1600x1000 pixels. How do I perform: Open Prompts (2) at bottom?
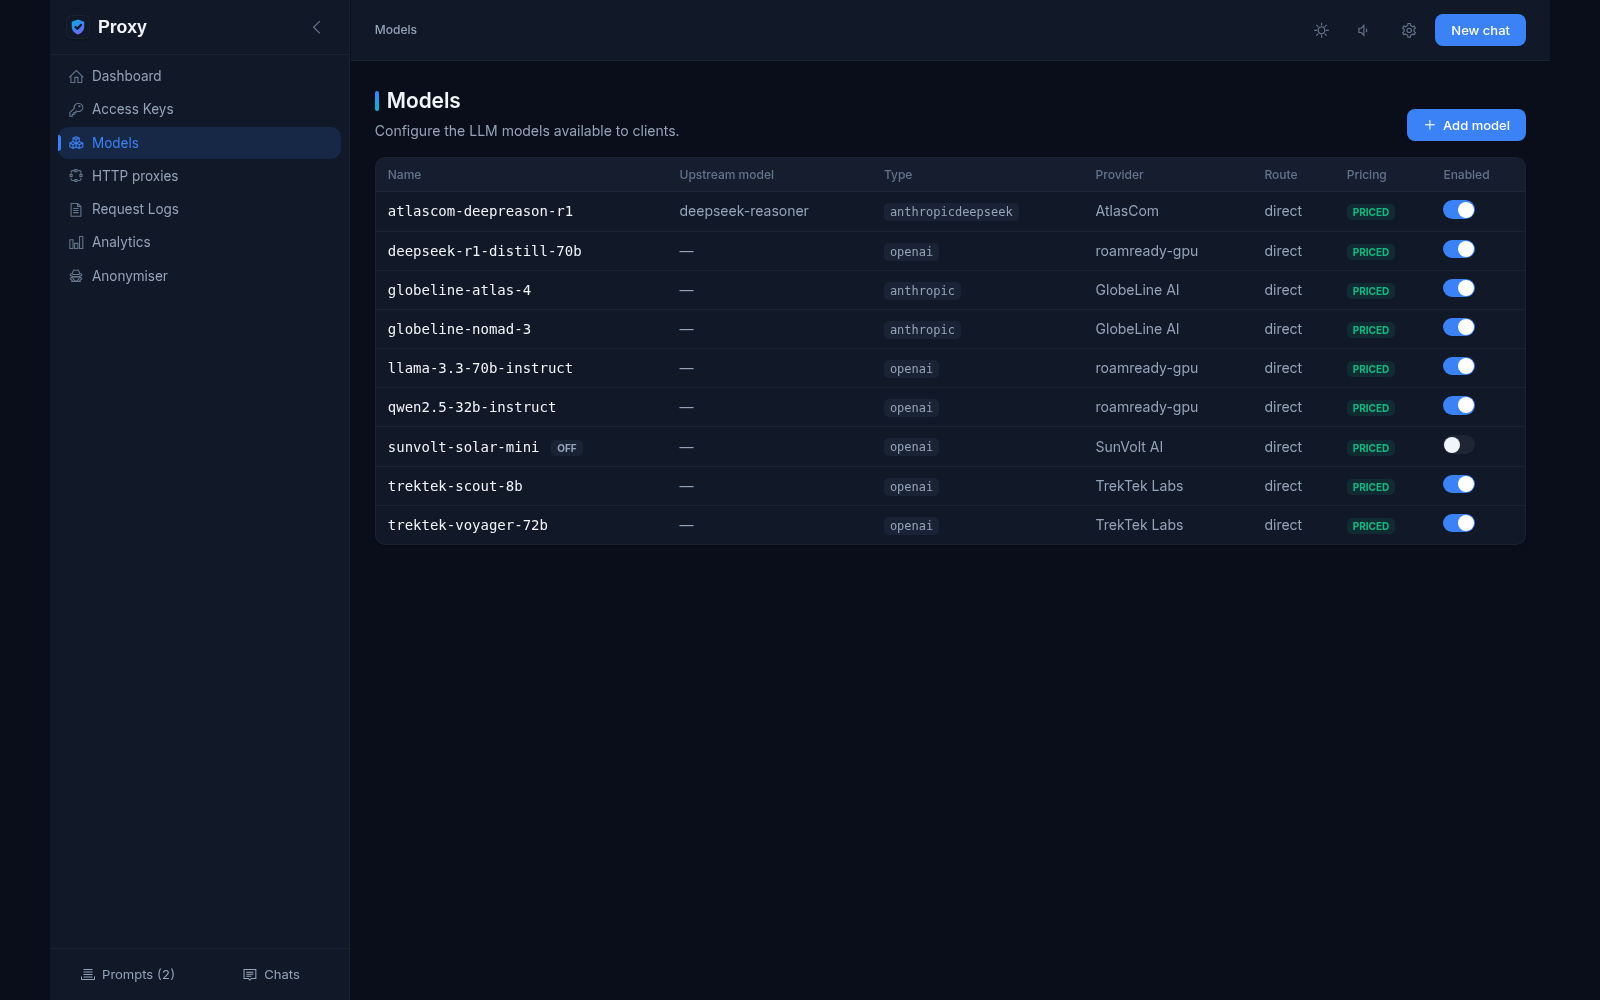127,974
